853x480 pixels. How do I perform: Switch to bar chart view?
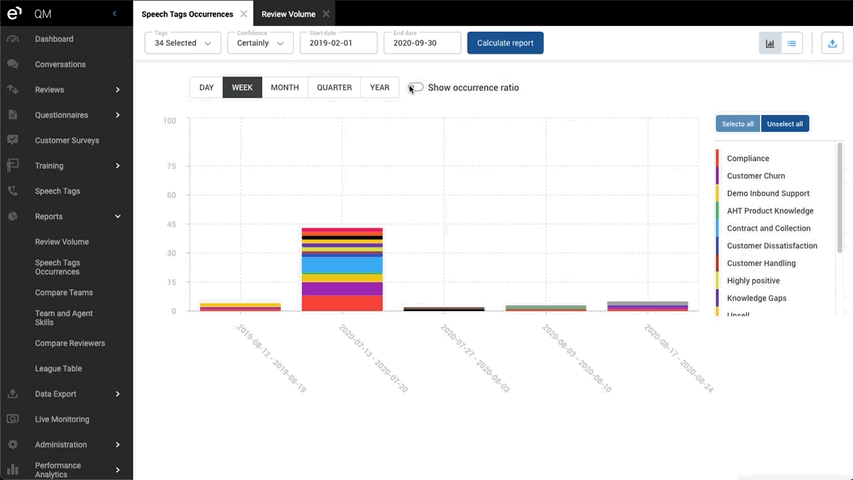[770, 44]
